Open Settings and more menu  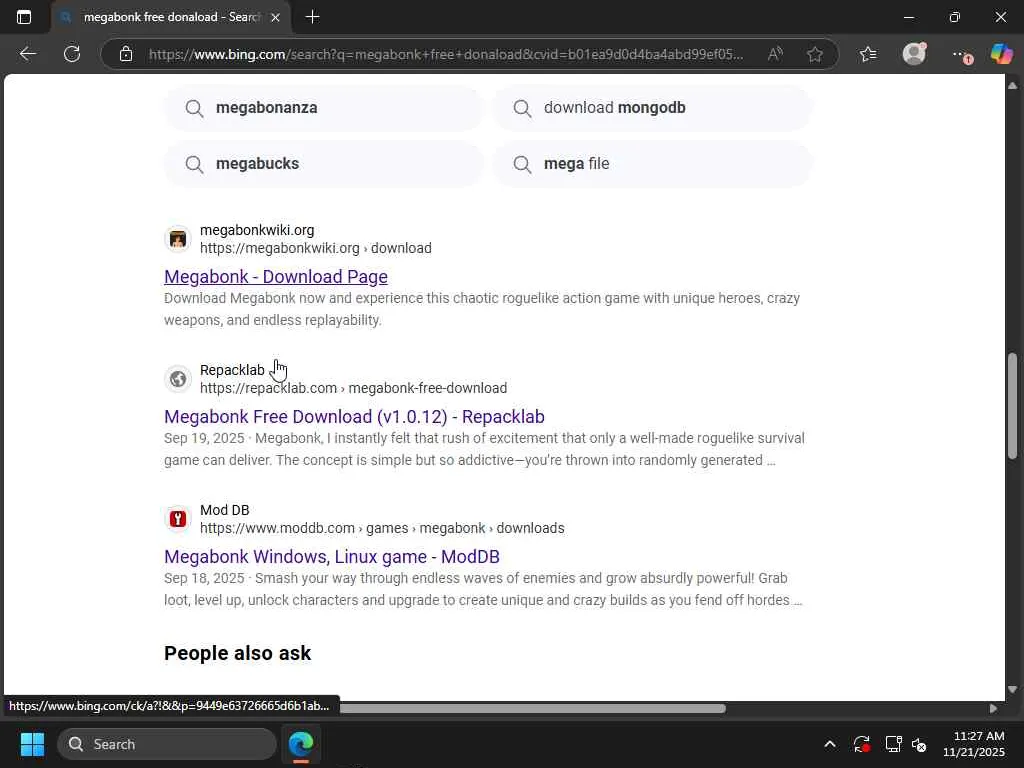961,55
